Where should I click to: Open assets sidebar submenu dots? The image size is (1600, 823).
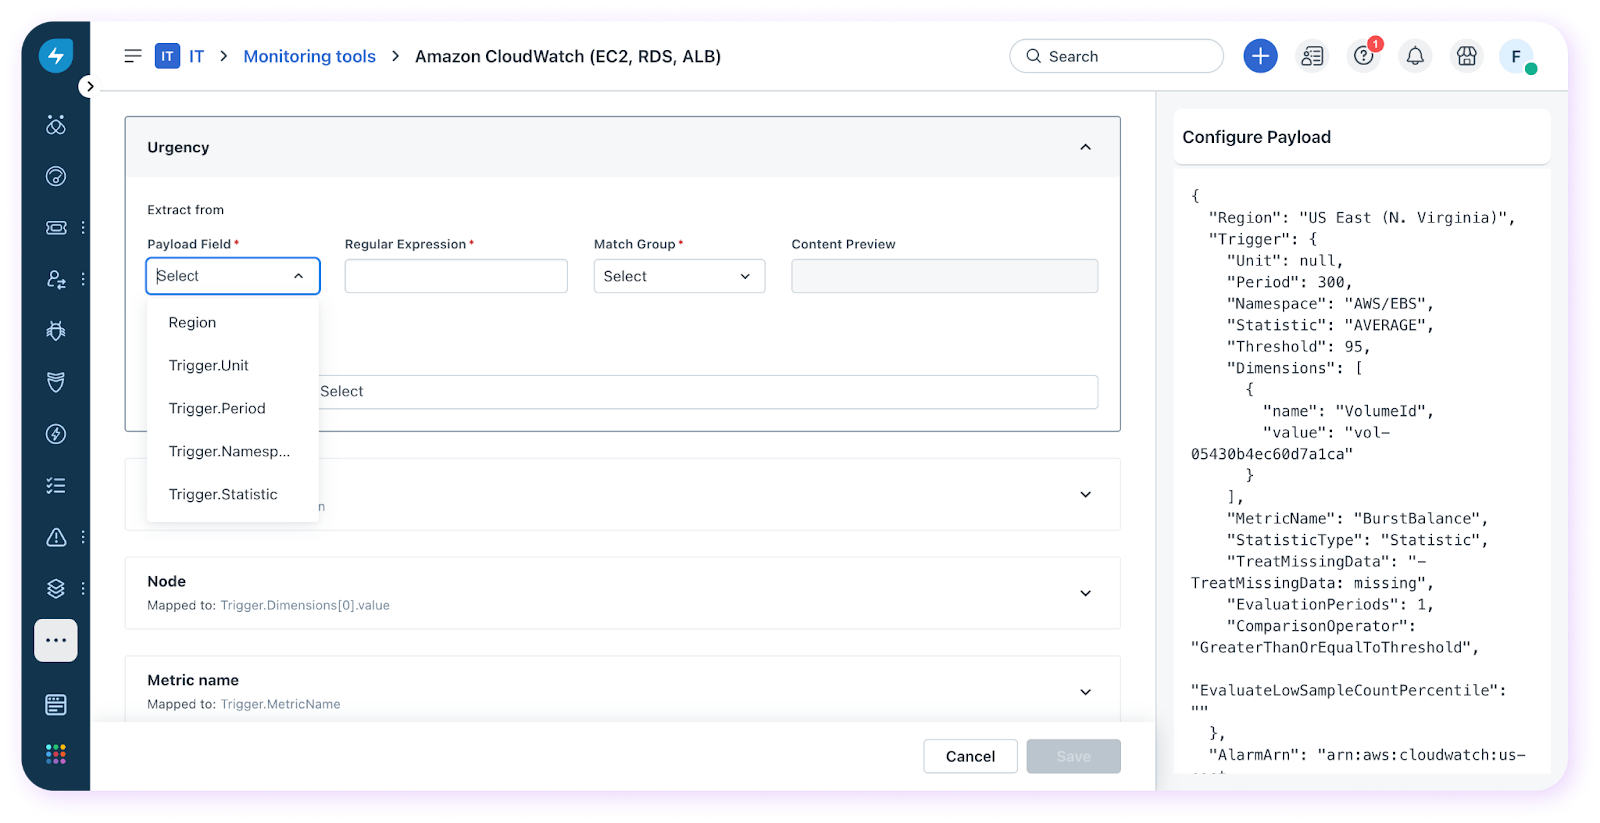83,588
